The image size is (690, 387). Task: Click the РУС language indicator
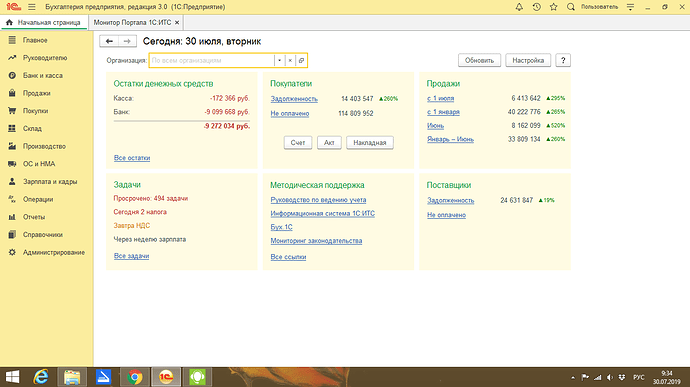(x=639, y=377)
